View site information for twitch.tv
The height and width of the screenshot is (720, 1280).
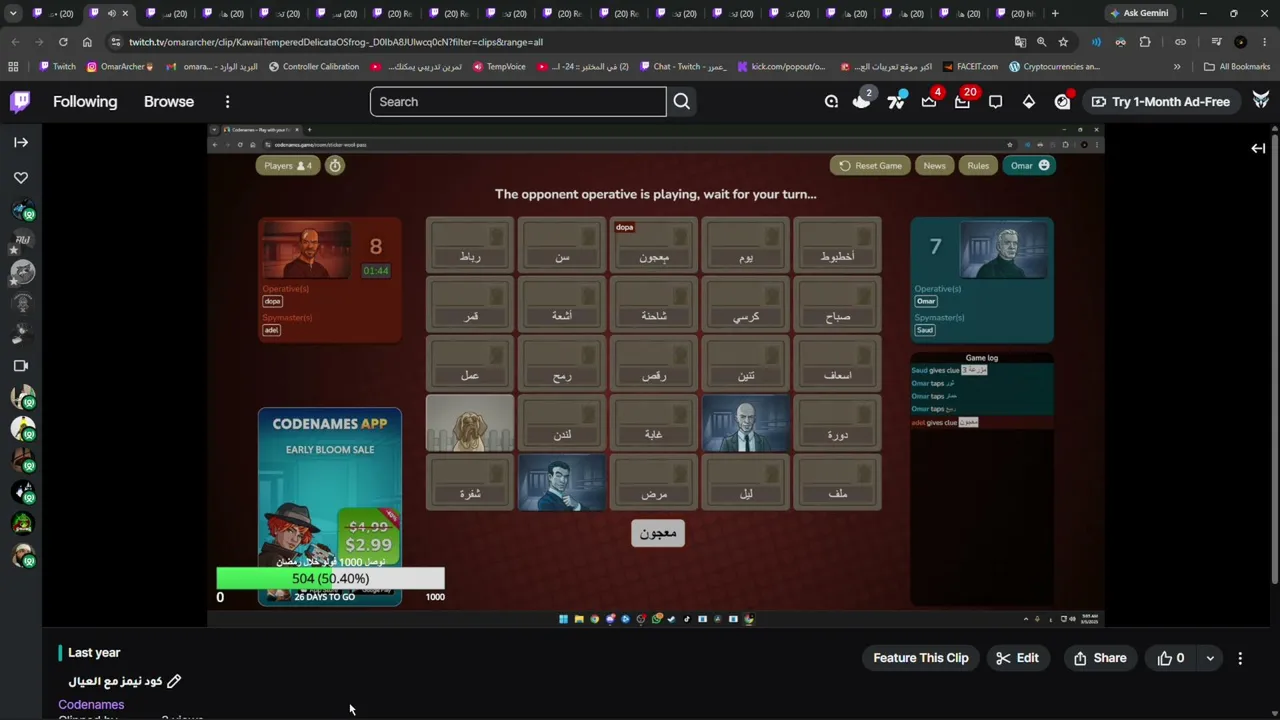click(115, 42)
